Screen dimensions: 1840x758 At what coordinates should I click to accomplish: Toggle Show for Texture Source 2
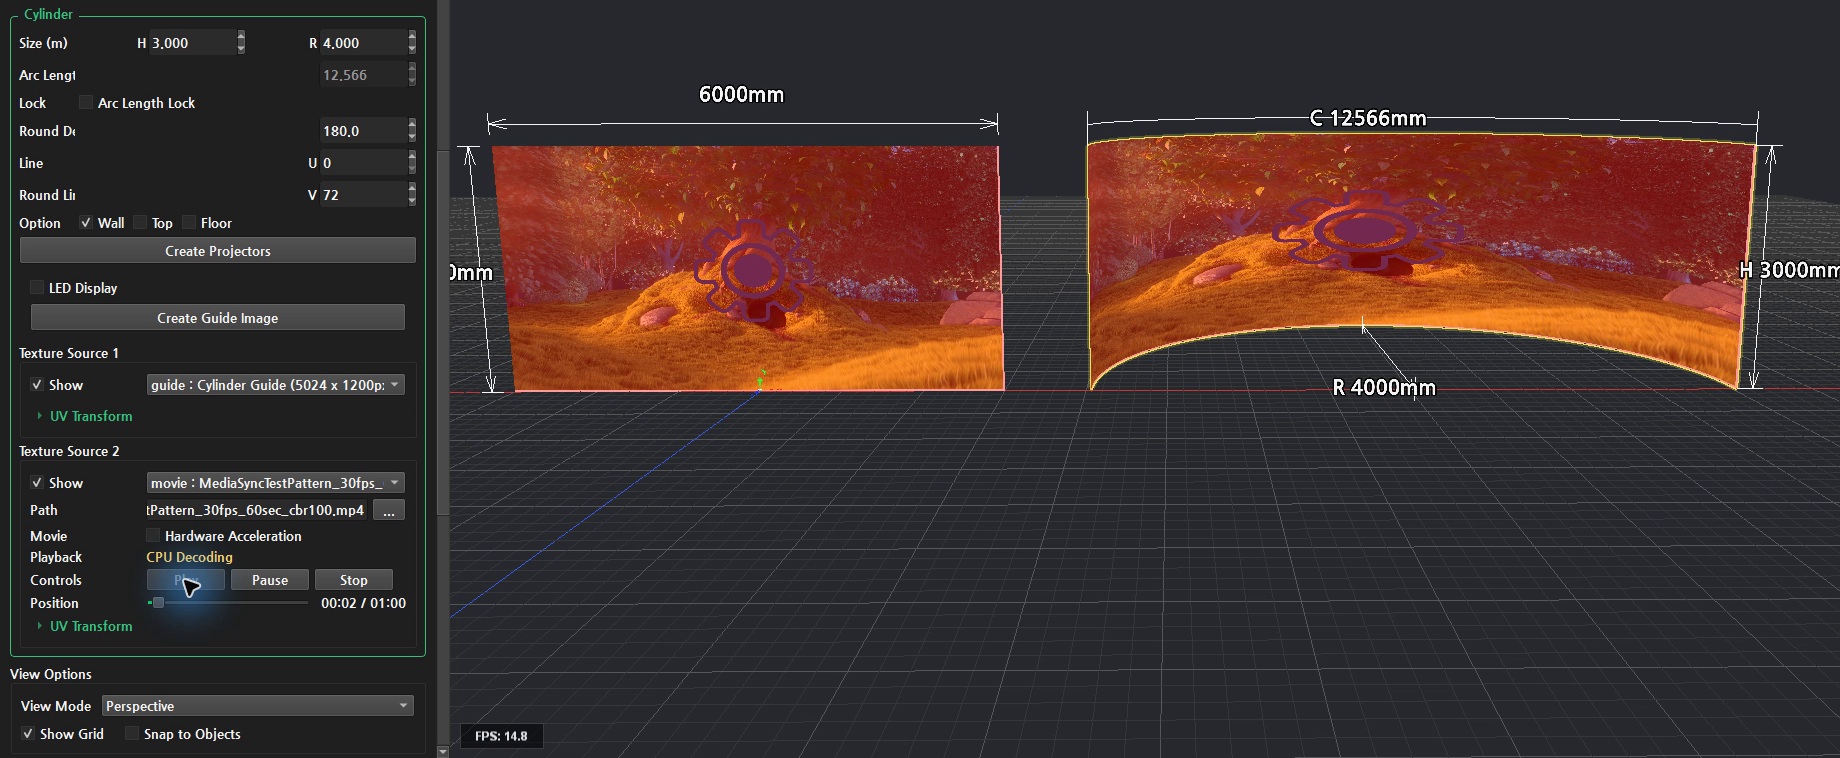pos(37,482)
